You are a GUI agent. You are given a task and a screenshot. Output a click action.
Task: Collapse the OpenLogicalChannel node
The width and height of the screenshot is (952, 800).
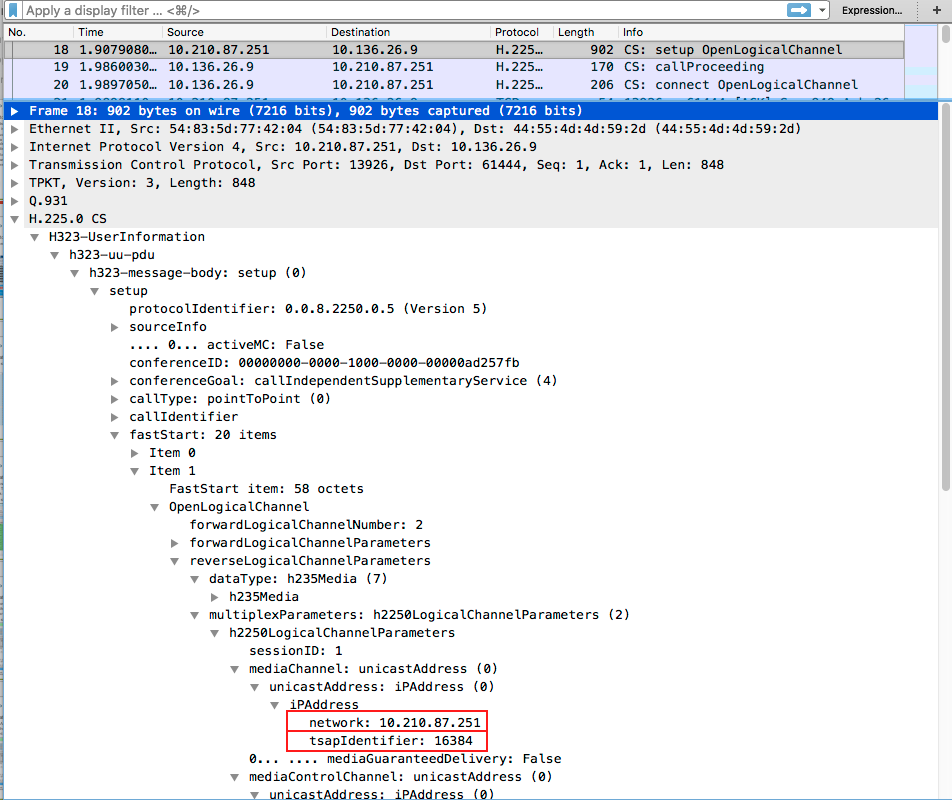[155, 507]
